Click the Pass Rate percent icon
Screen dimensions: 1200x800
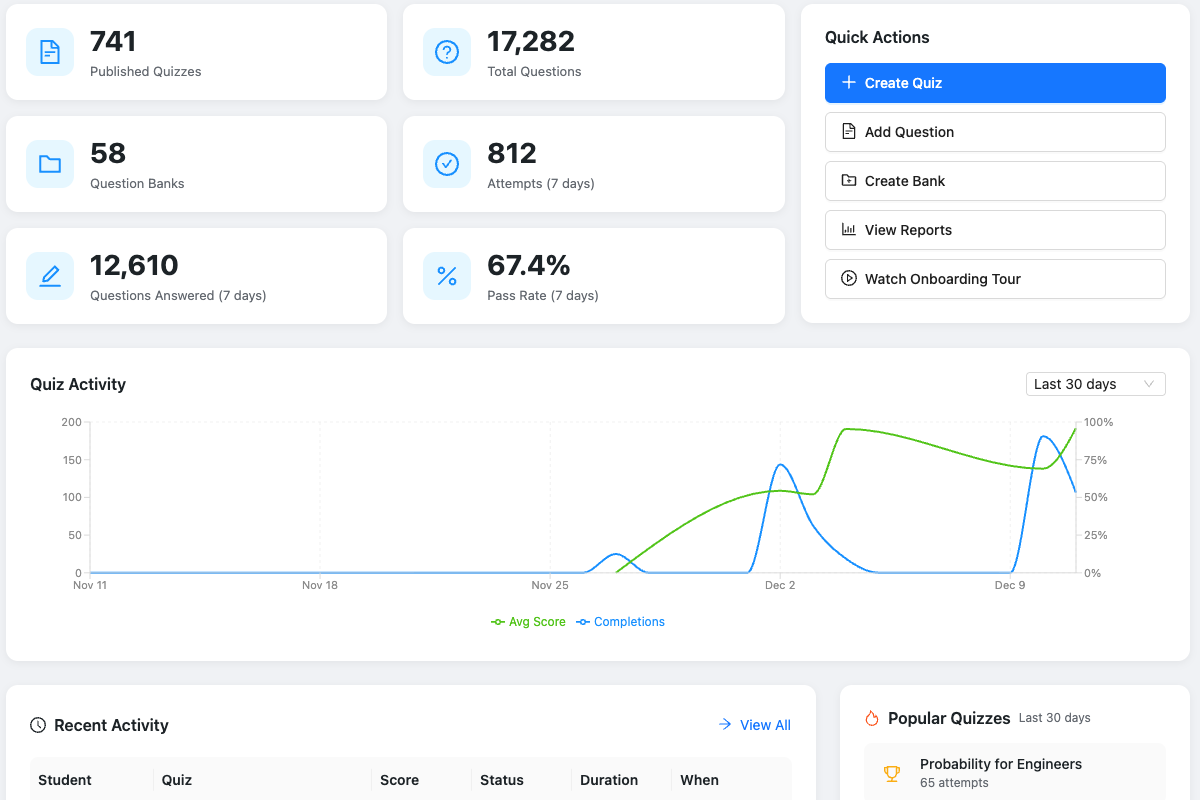(x=447, y=276)
